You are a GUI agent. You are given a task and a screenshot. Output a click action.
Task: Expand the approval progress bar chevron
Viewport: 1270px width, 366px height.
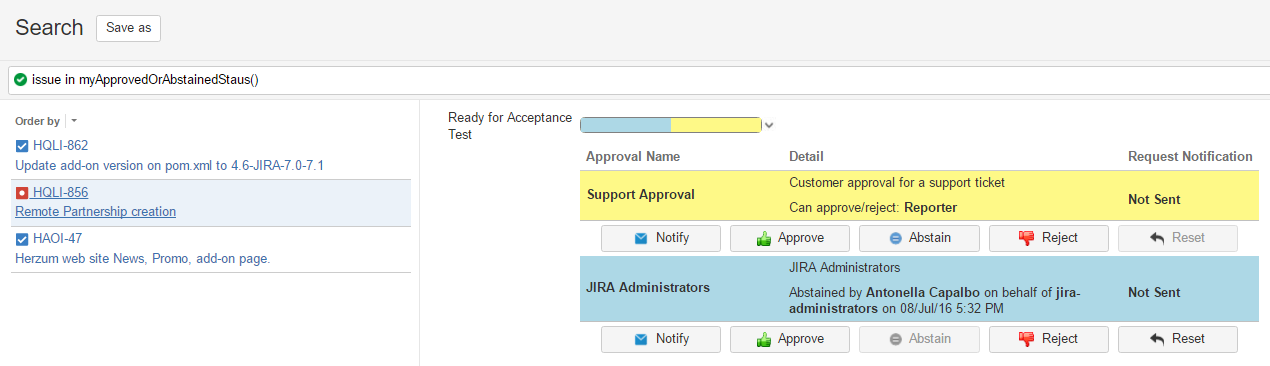tap(769, 125)
